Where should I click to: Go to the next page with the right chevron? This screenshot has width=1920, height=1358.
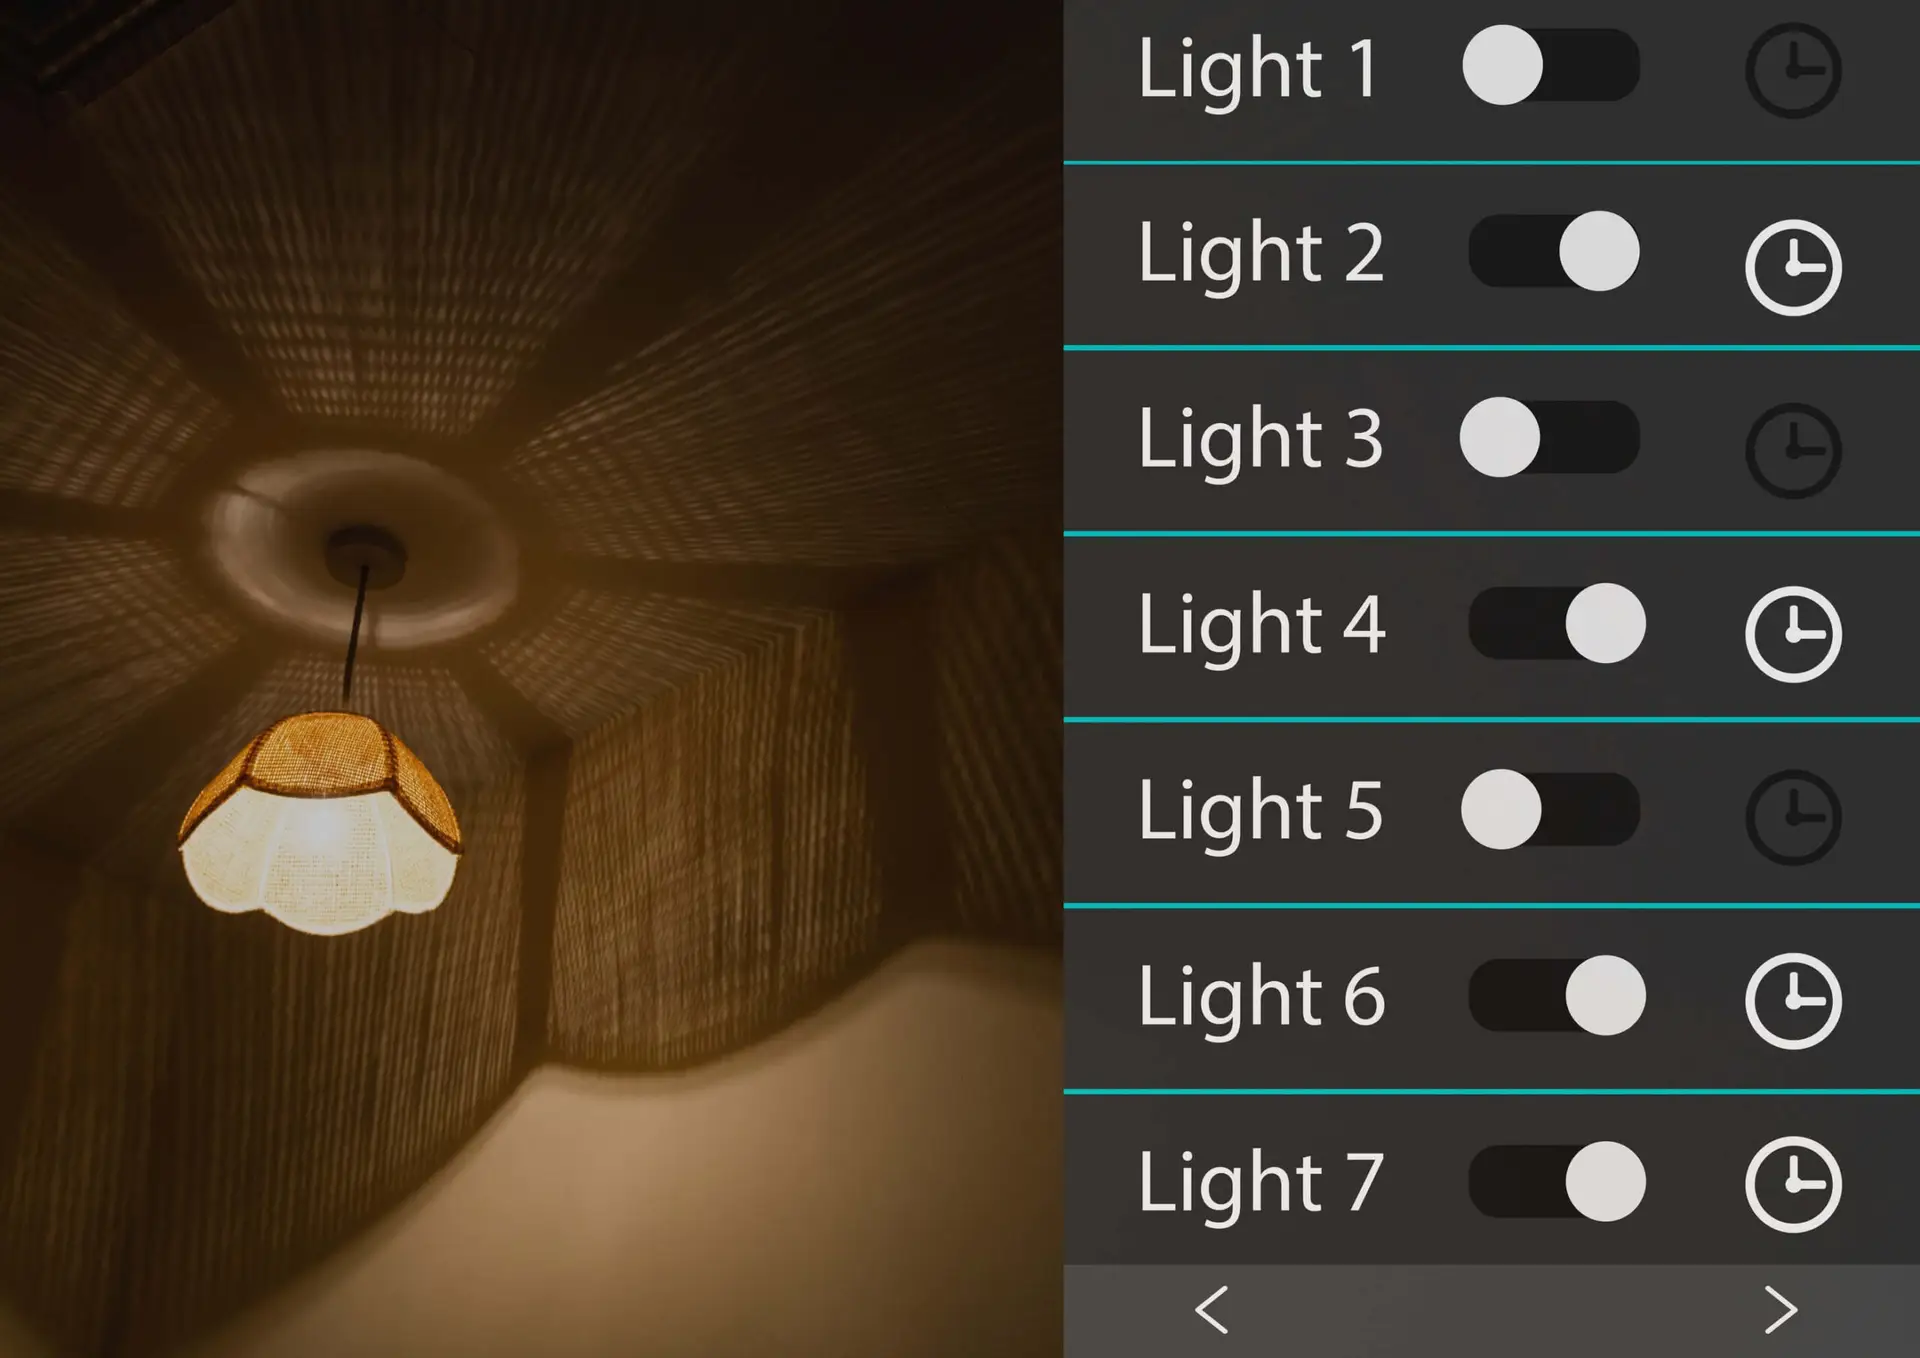[1780, 1309]
